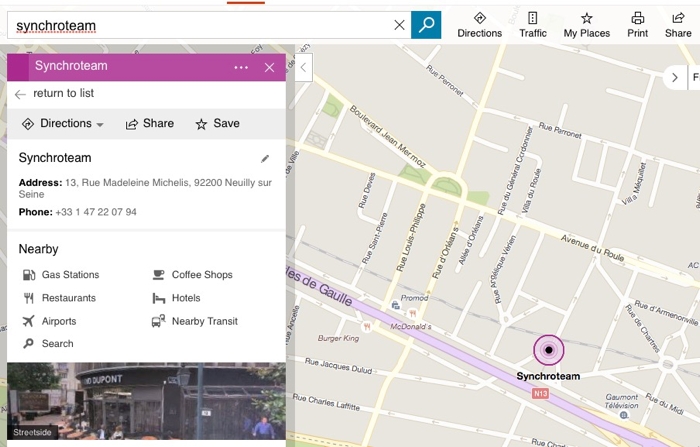700x447 pixels.
Task: Click the Rue Charles Laffitte street label
Action: [x=326, y=401]
